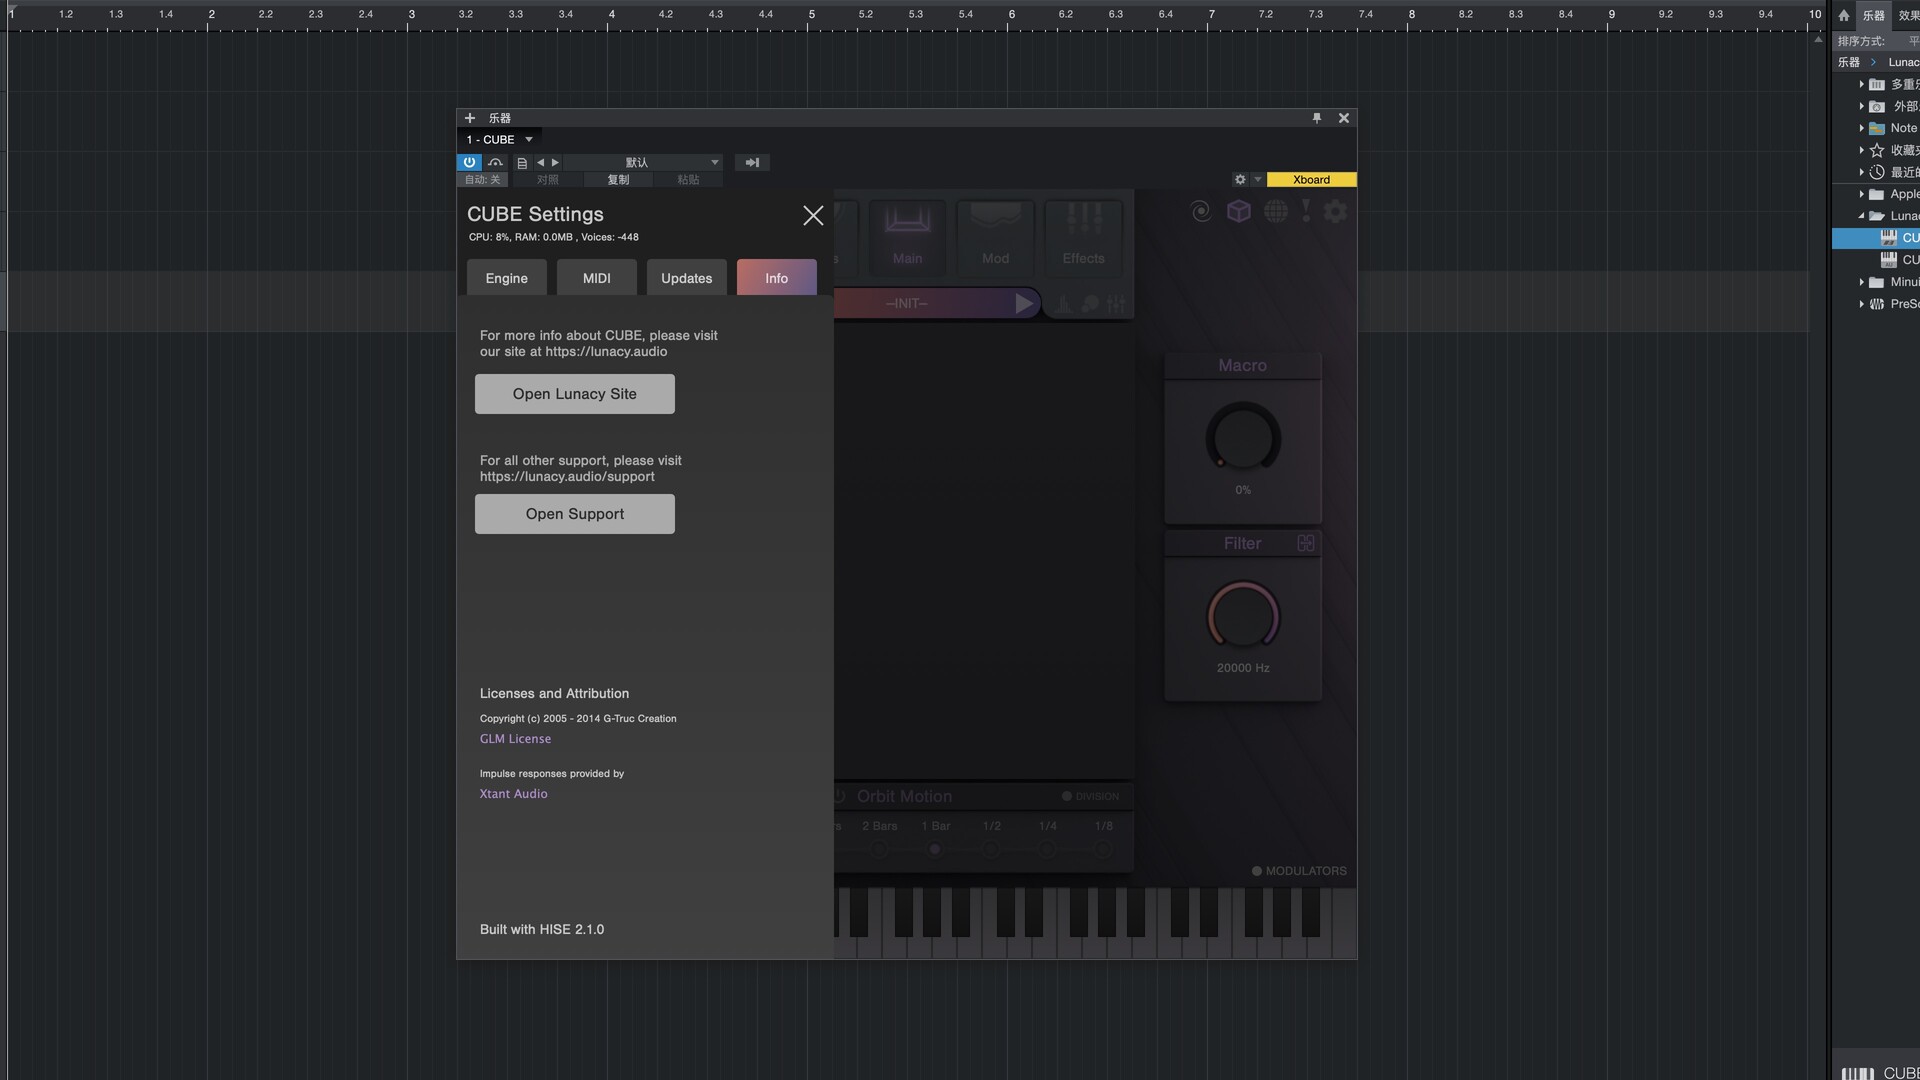Image resolution: width=1920 pixels, height=1080 pixels.
Task: Toggle the 自动: 关 automation button
Action: pyautogui.click(x=483, y=180)
